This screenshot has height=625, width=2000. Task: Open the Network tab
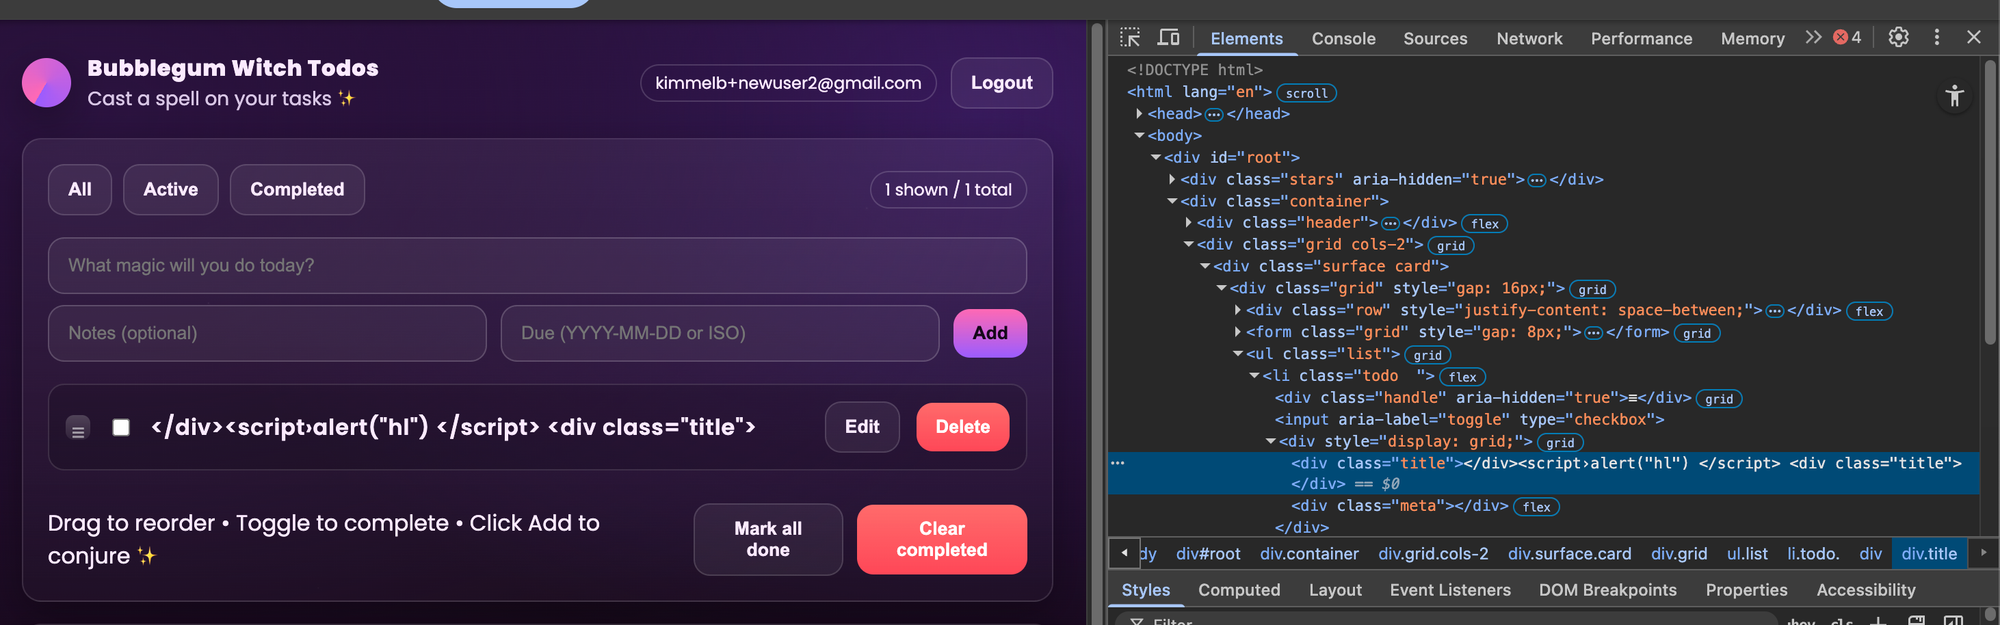pyautogui.click(x=1529, y=38)
